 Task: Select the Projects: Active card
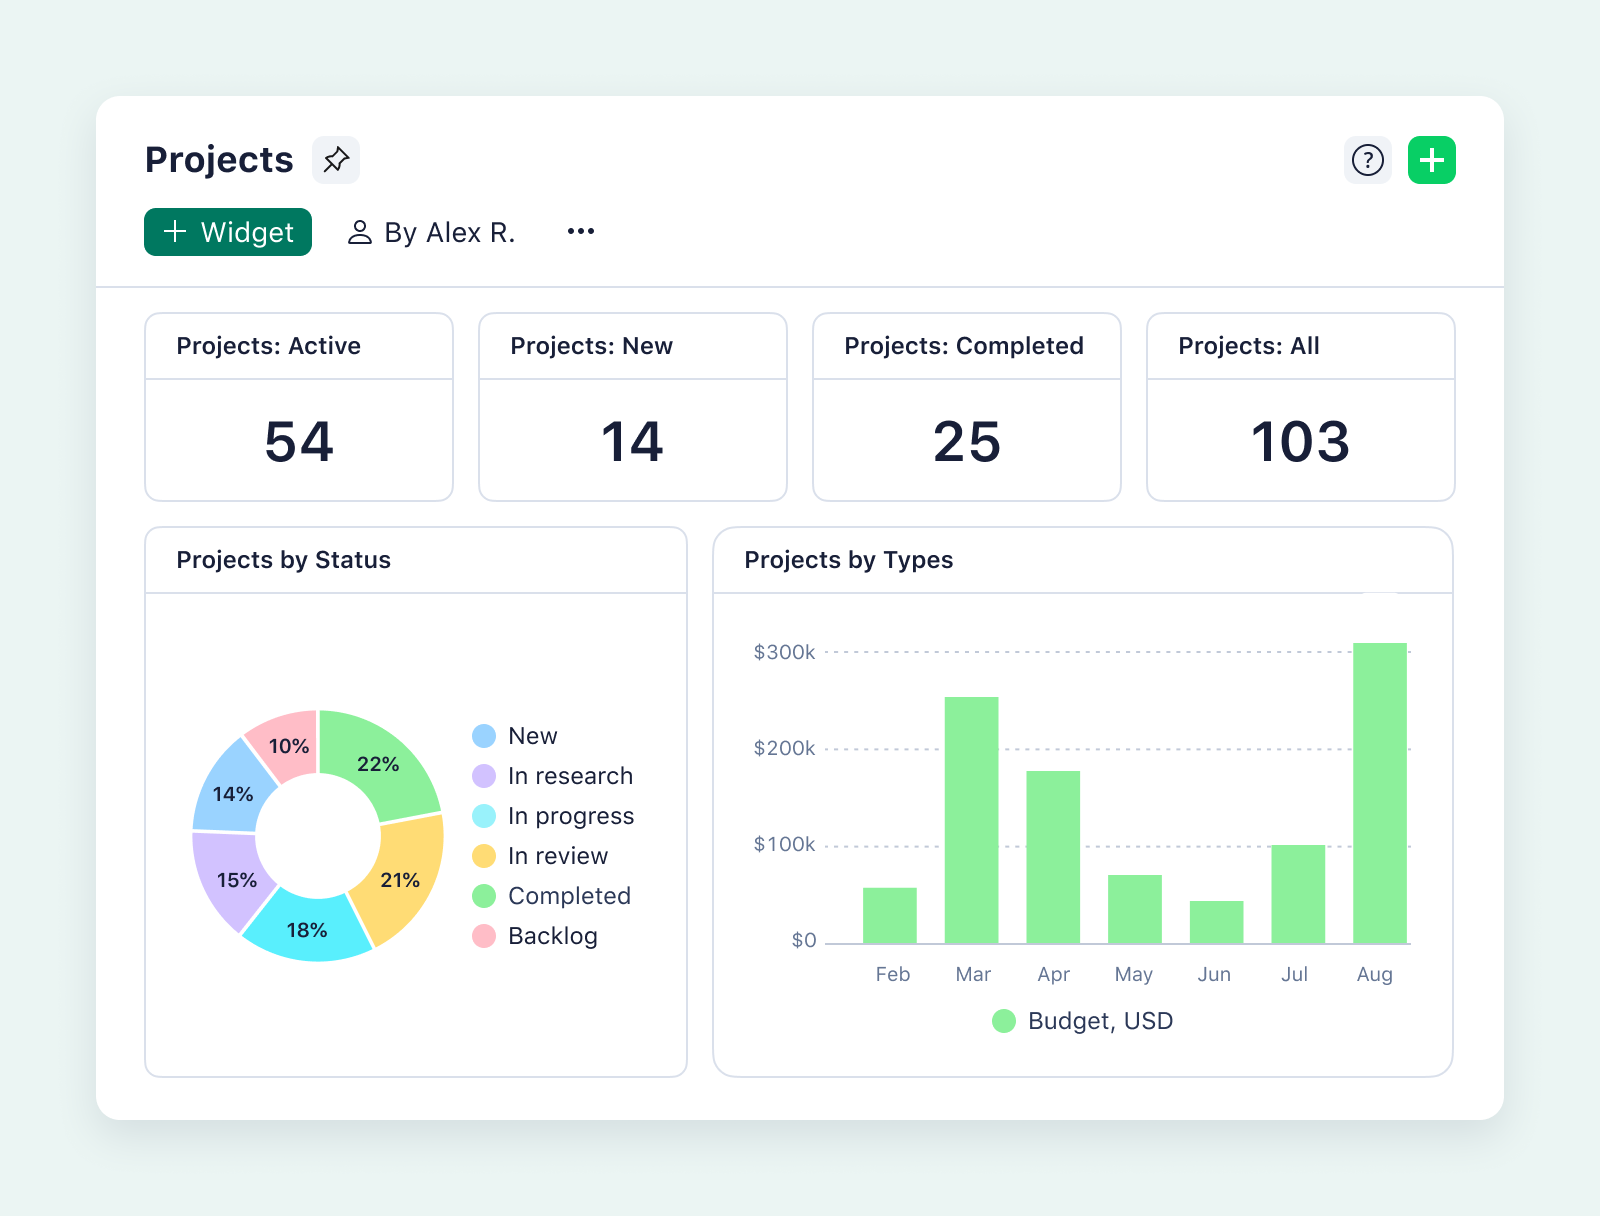298,407
